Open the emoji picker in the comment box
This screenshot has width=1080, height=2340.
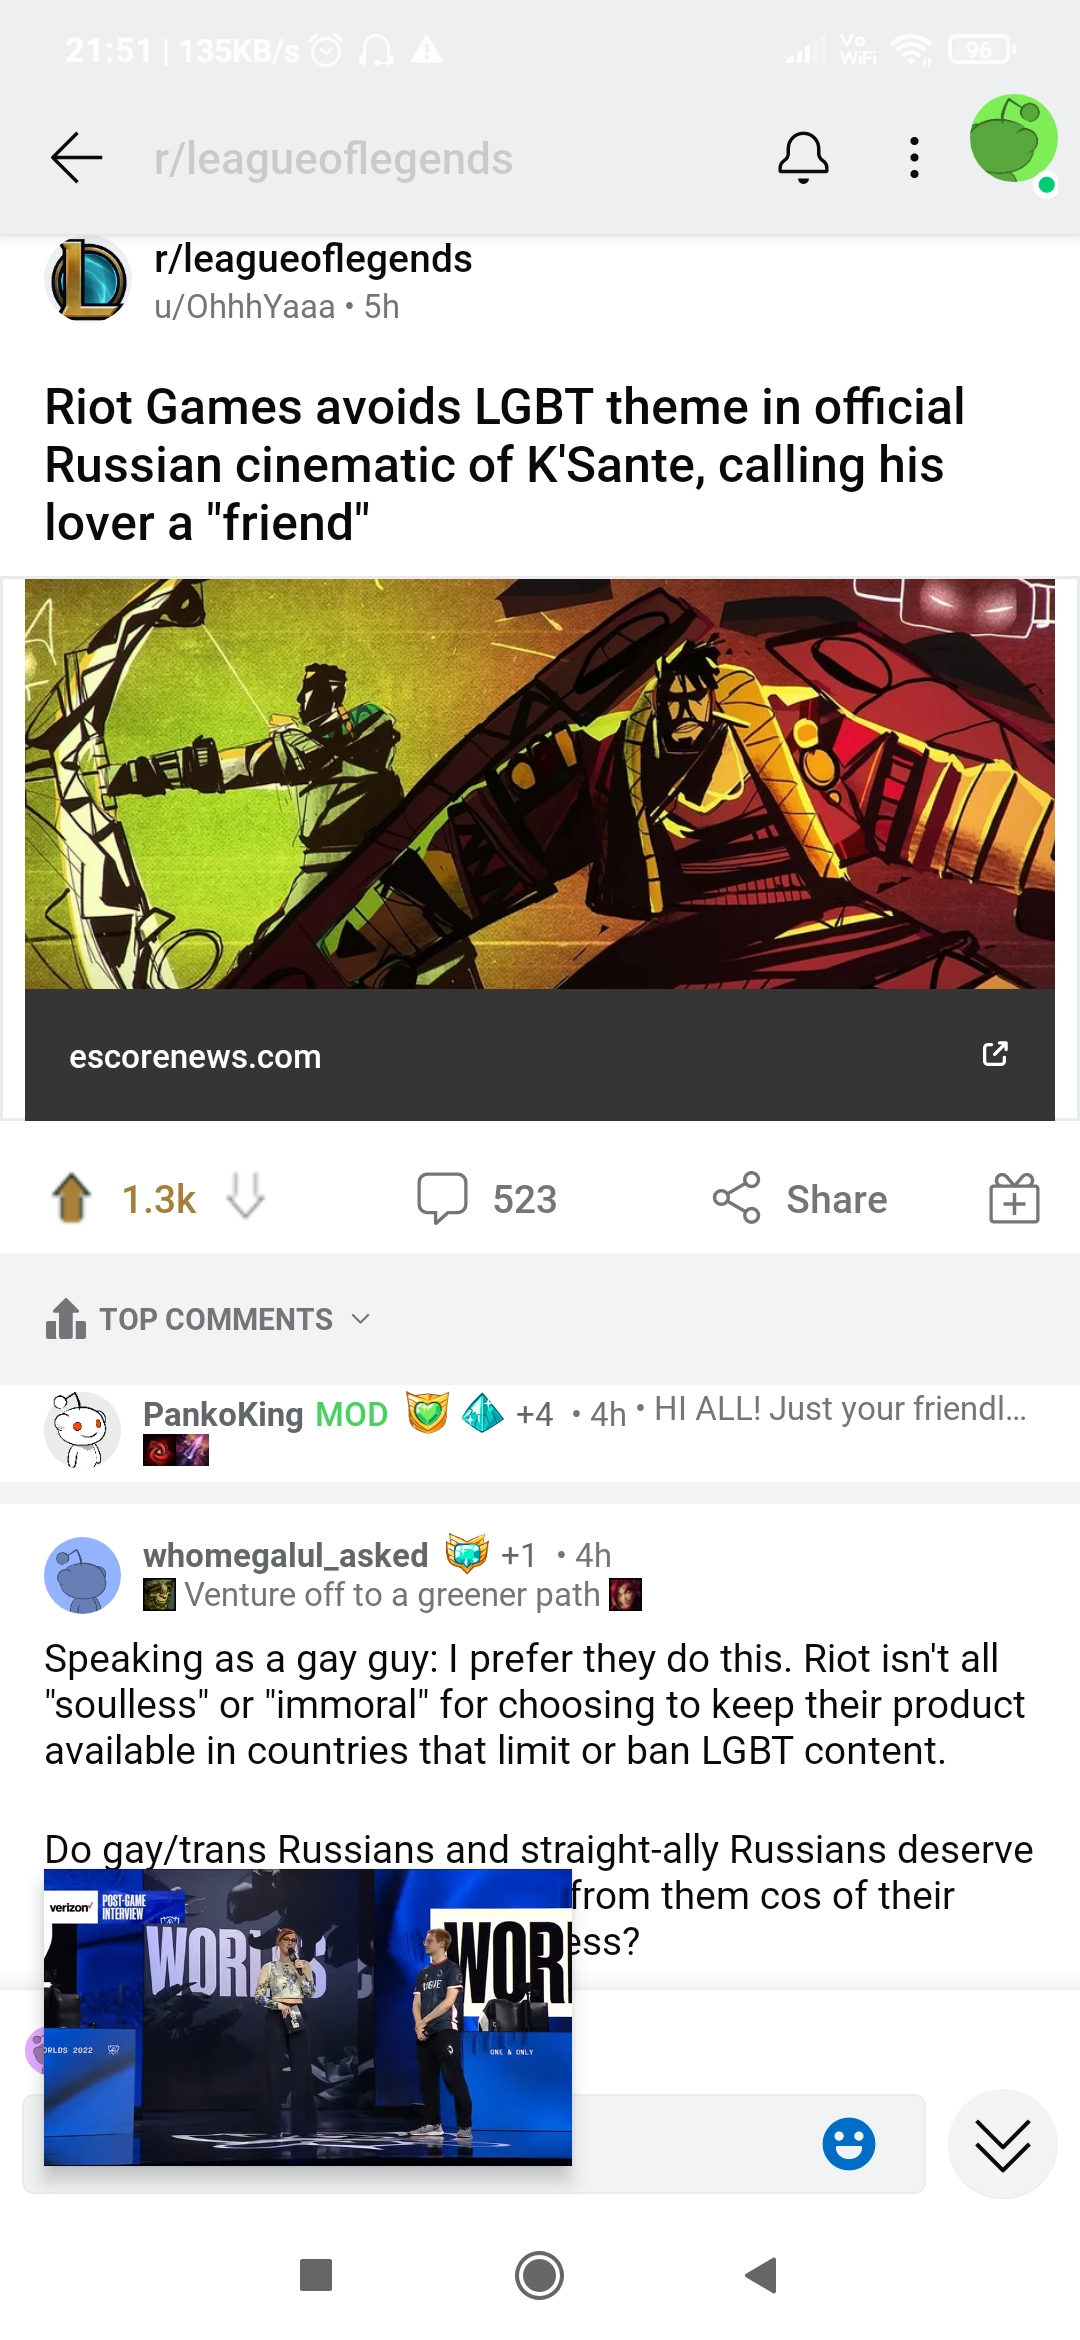tap(848, 2143)
